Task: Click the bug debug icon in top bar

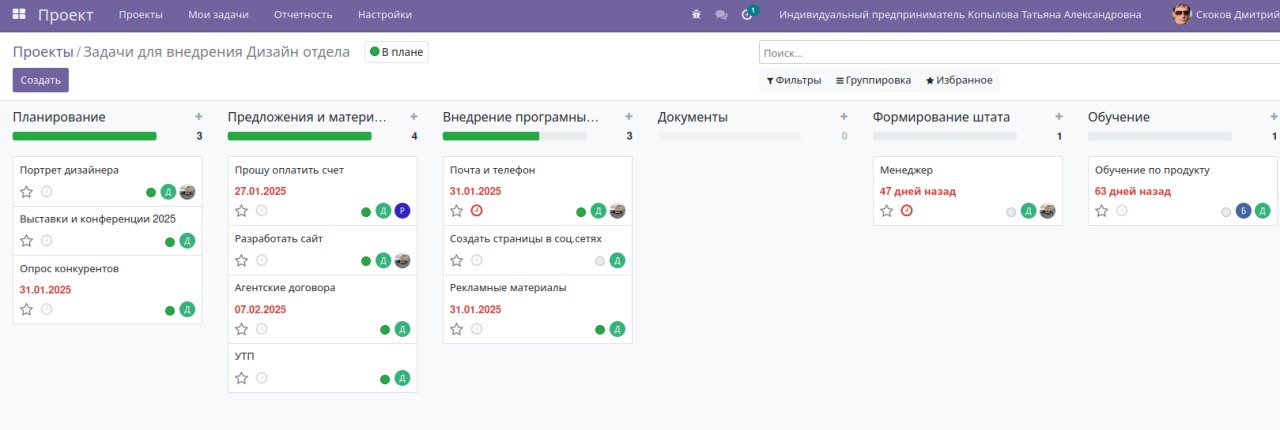Action: (697, 15)
